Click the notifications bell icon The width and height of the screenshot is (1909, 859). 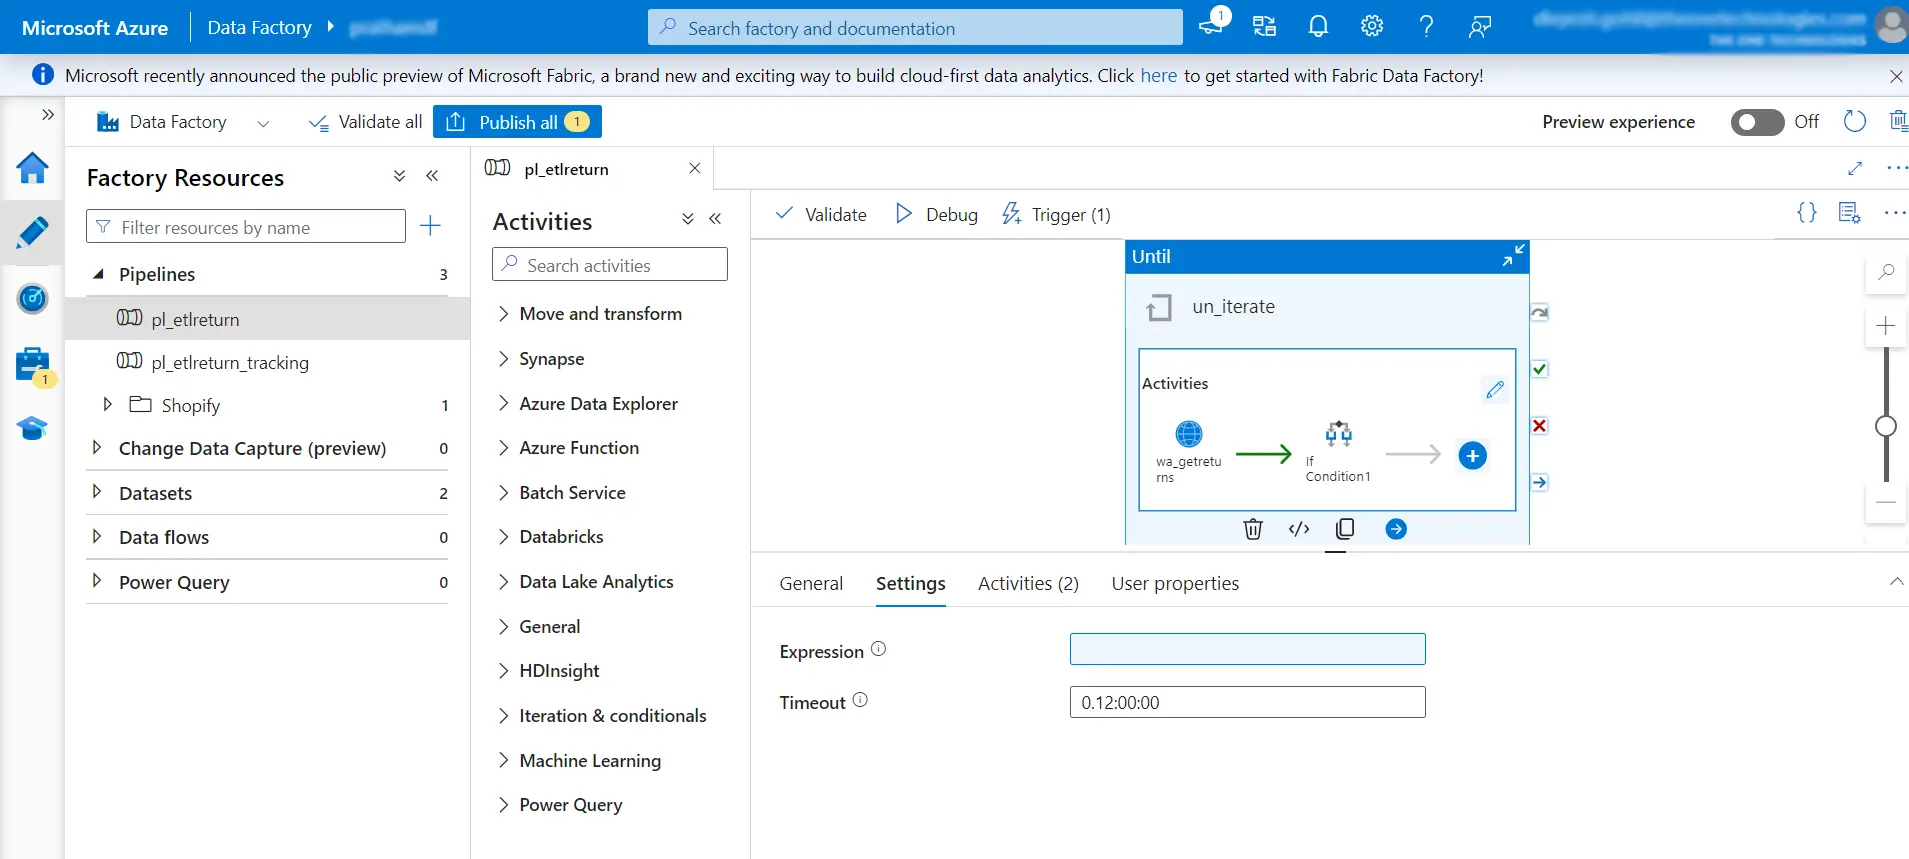1318,27
